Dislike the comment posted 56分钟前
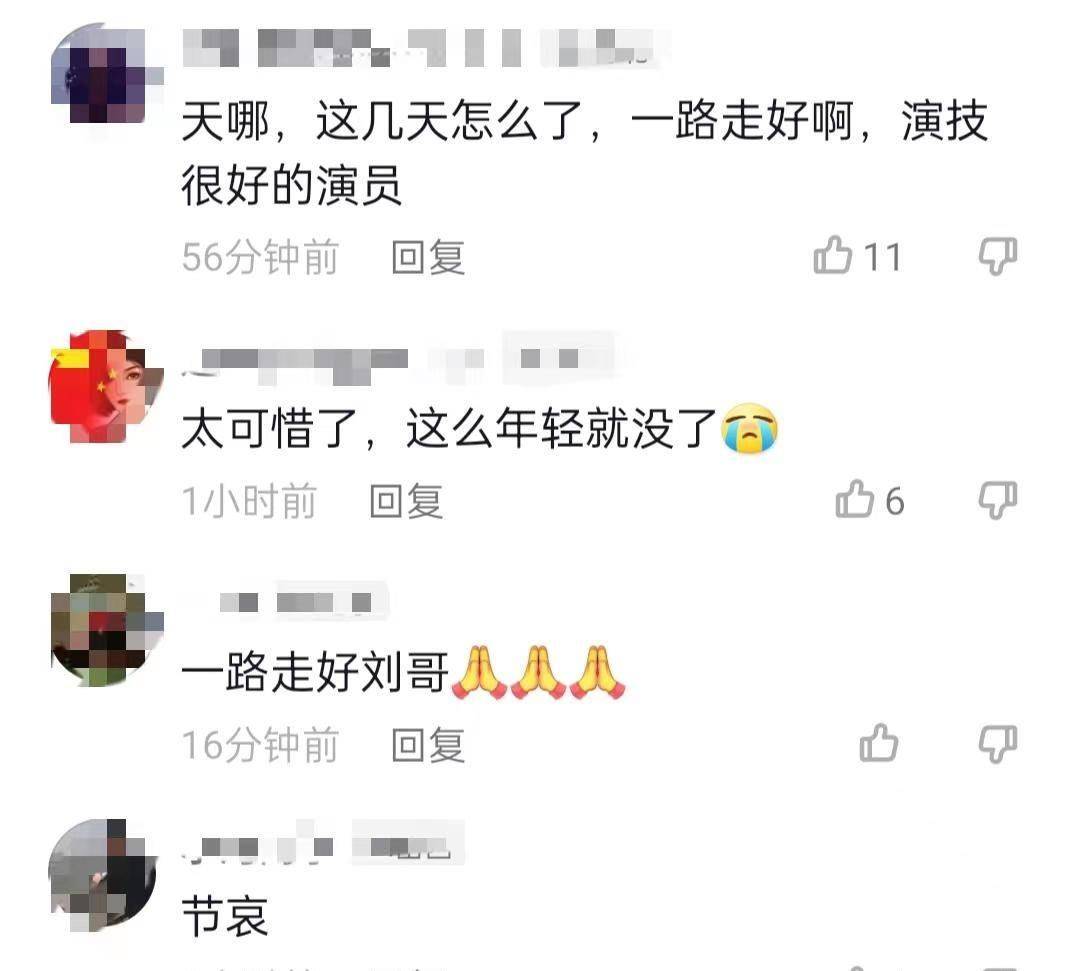This screenshot has width=1080, height=971. pyautogui.click(x=998, y=257)
